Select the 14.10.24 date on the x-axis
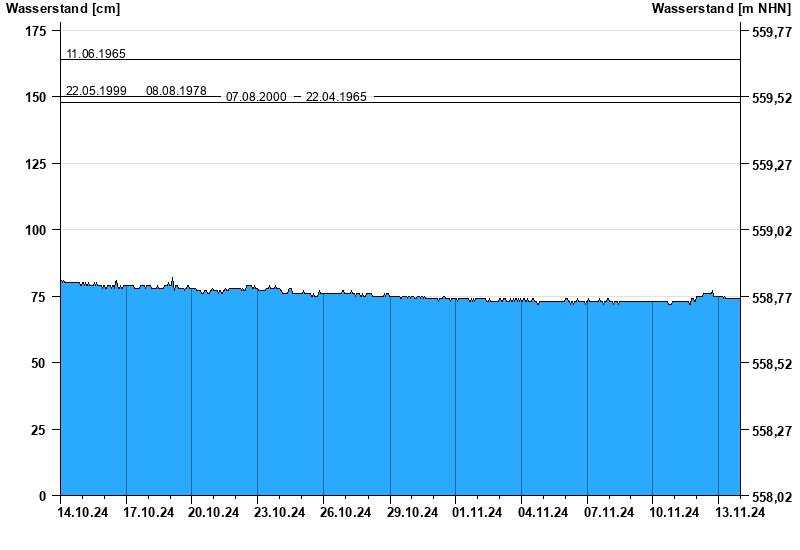The image size is (800, 550). pos(81,513)
